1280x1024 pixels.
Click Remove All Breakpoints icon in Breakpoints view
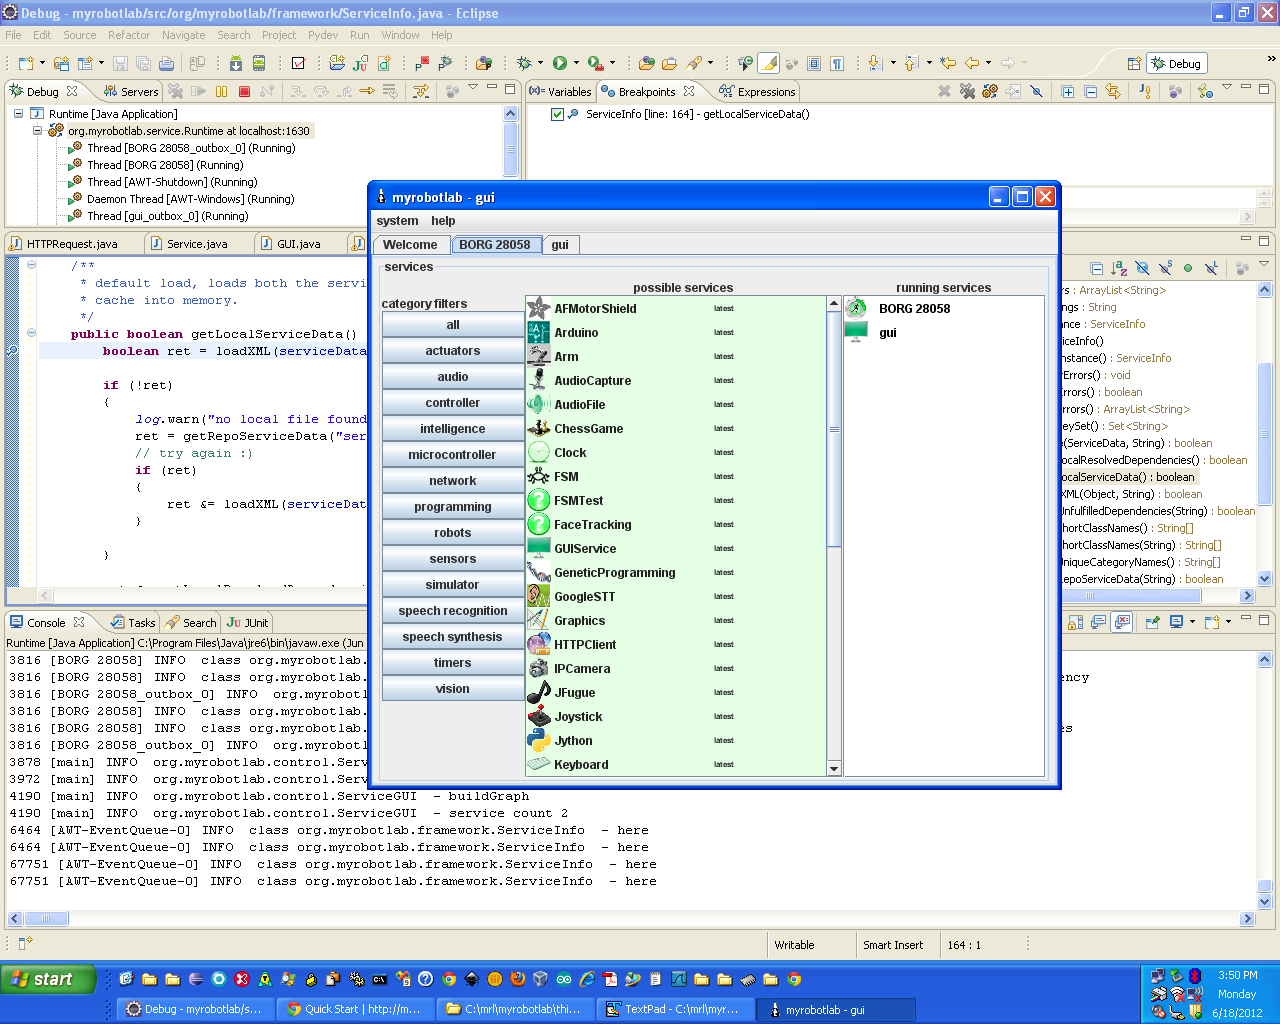pyautogui.click(x=967, y=91)
